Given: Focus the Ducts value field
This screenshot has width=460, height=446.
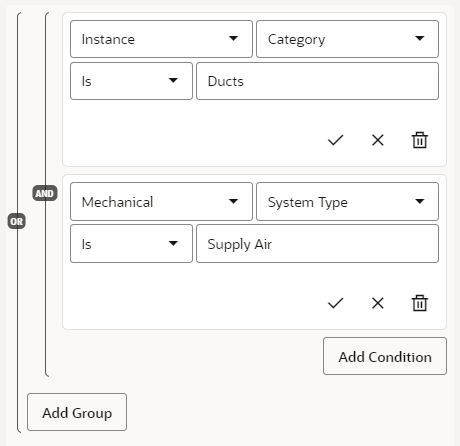Looking at the screenshot, I should click(x=317, y=81).
